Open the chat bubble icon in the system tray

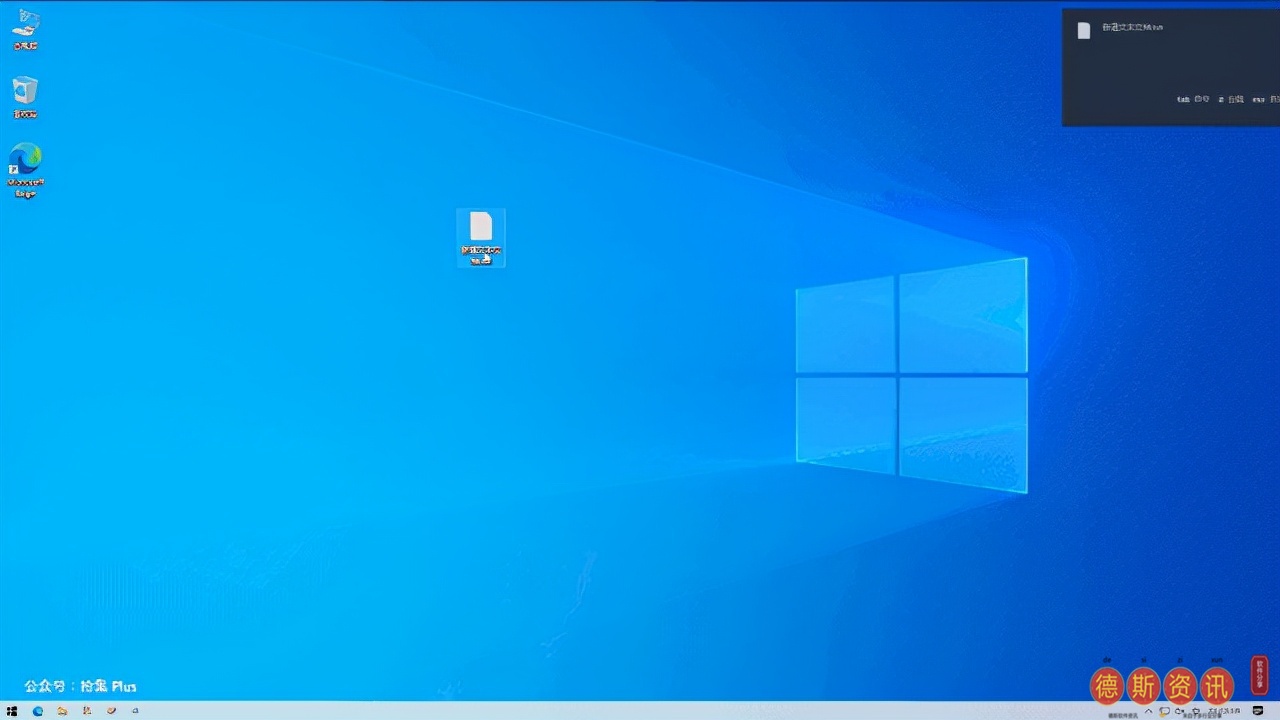point(1164,711)
